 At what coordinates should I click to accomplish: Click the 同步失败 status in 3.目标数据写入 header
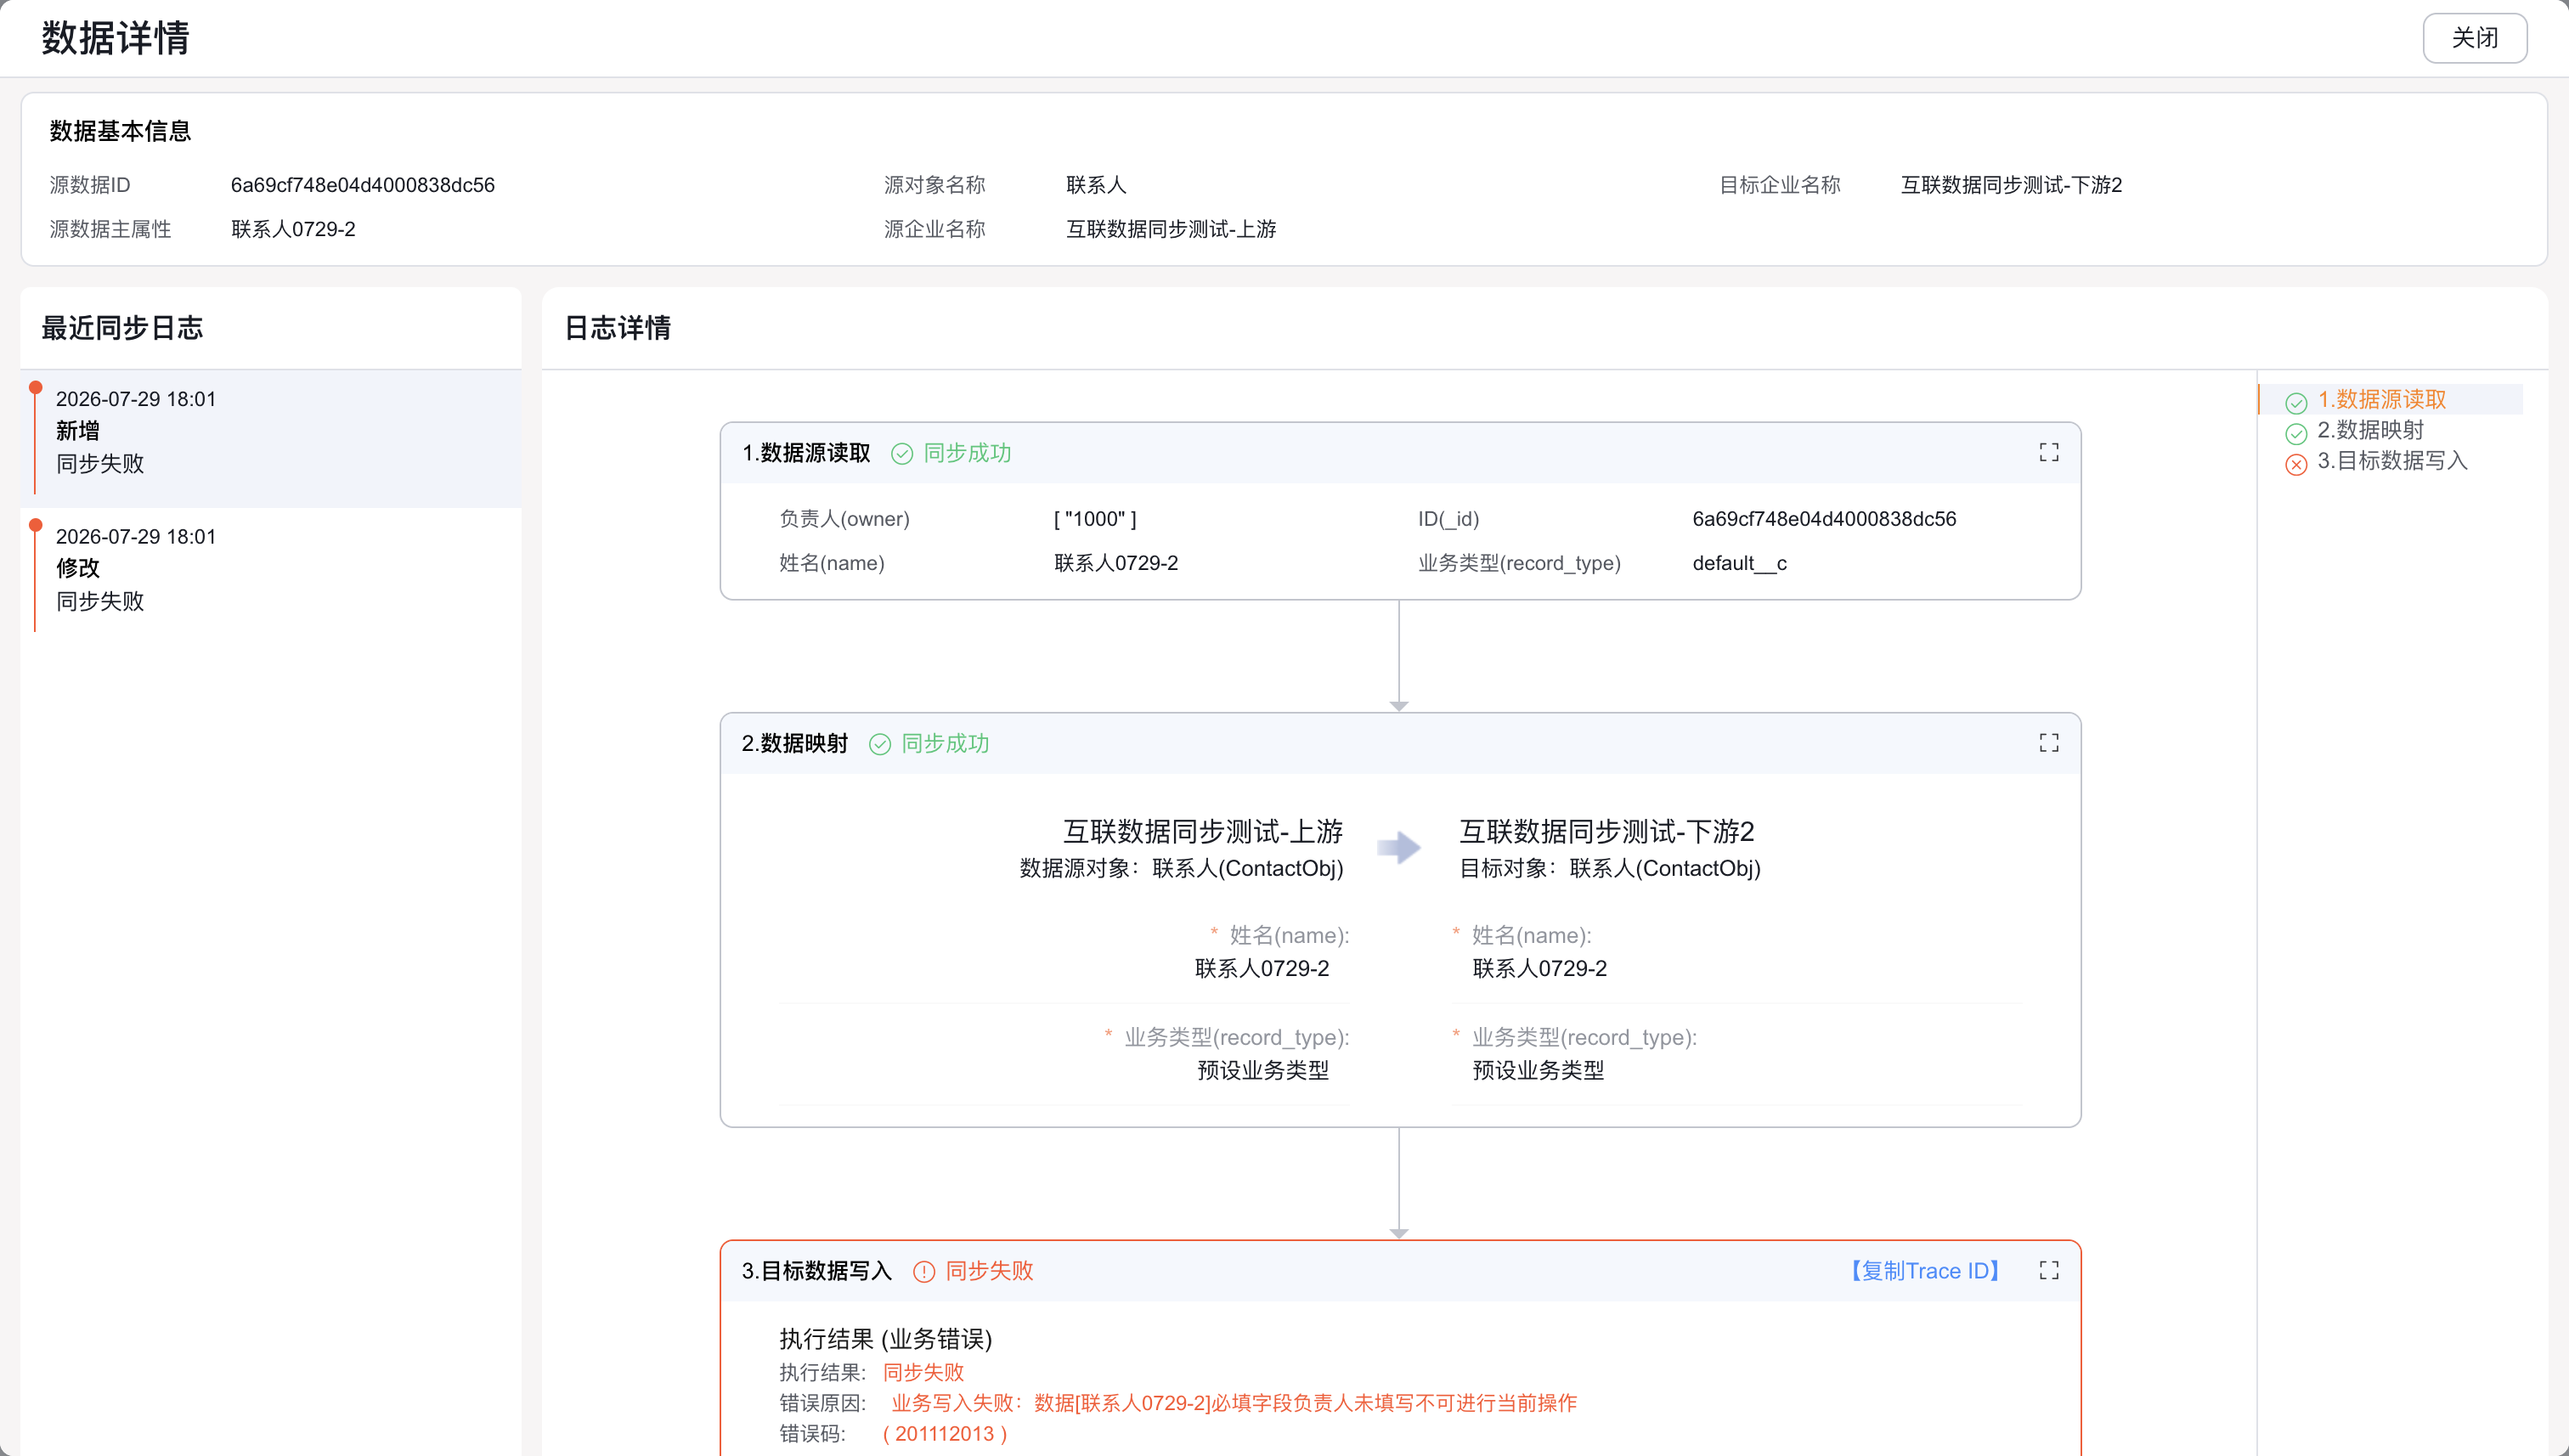coord(989,1271)
